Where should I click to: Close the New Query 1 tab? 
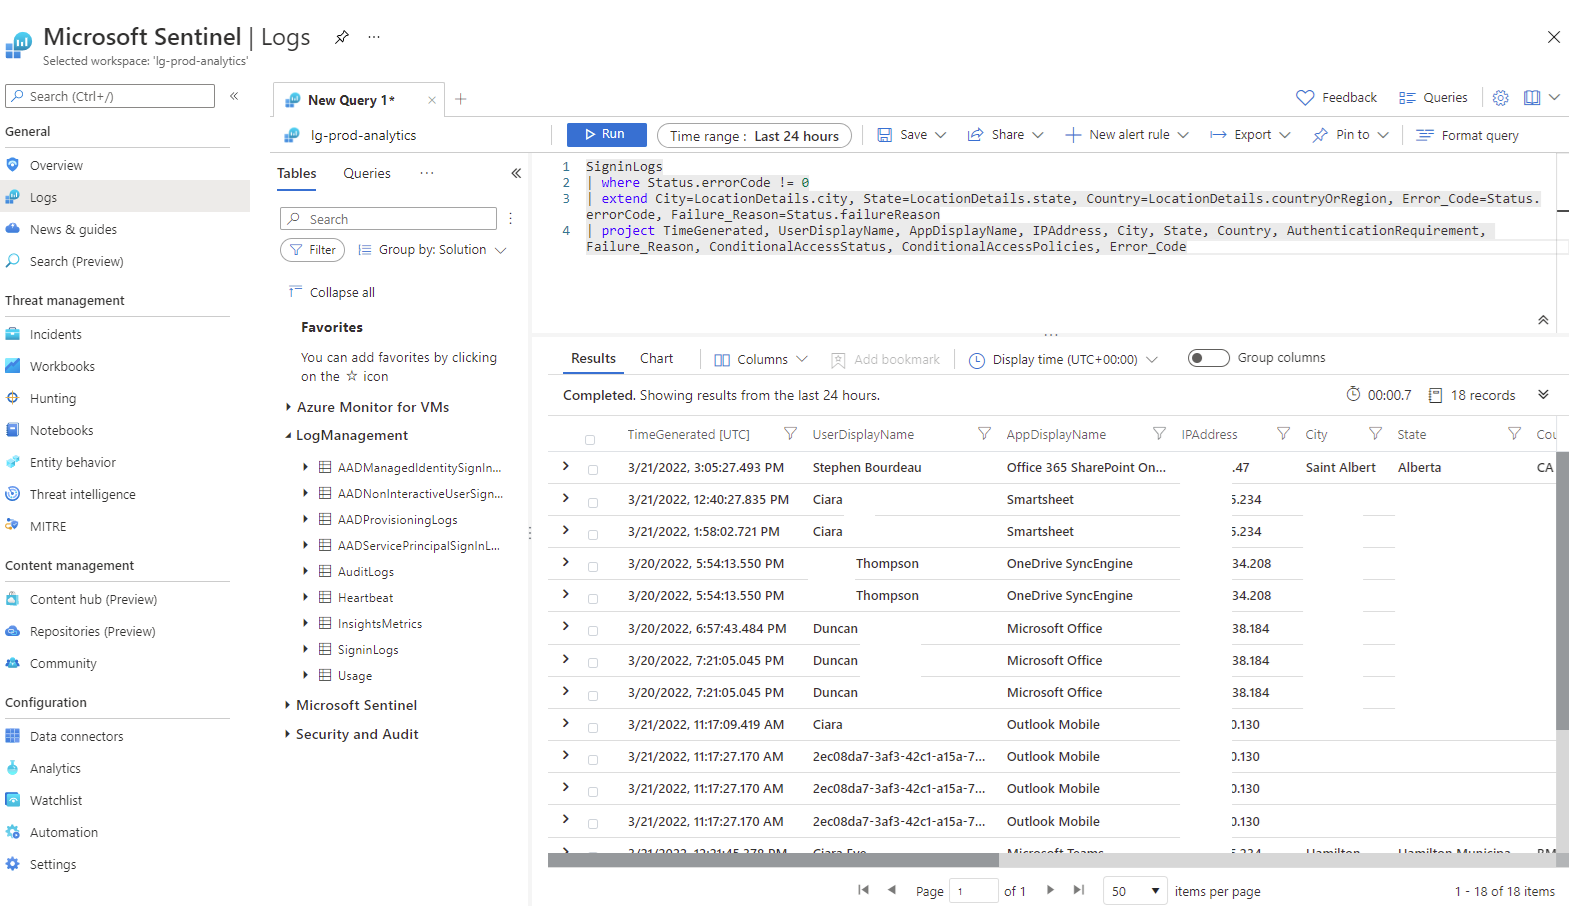pyautogui.click(x=432, y=100)
